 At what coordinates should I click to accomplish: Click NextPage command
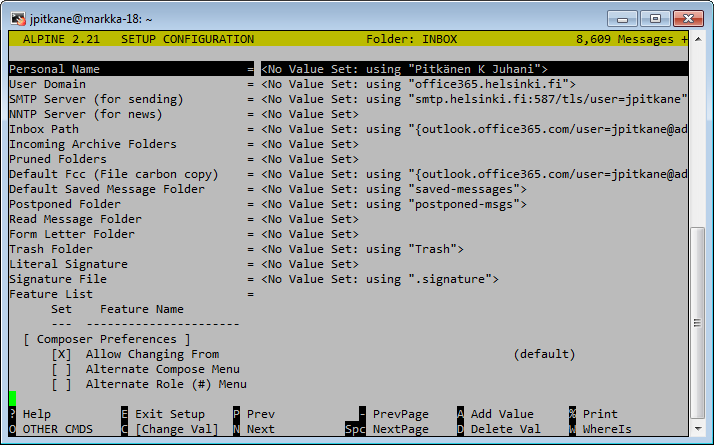coord(387,429)
